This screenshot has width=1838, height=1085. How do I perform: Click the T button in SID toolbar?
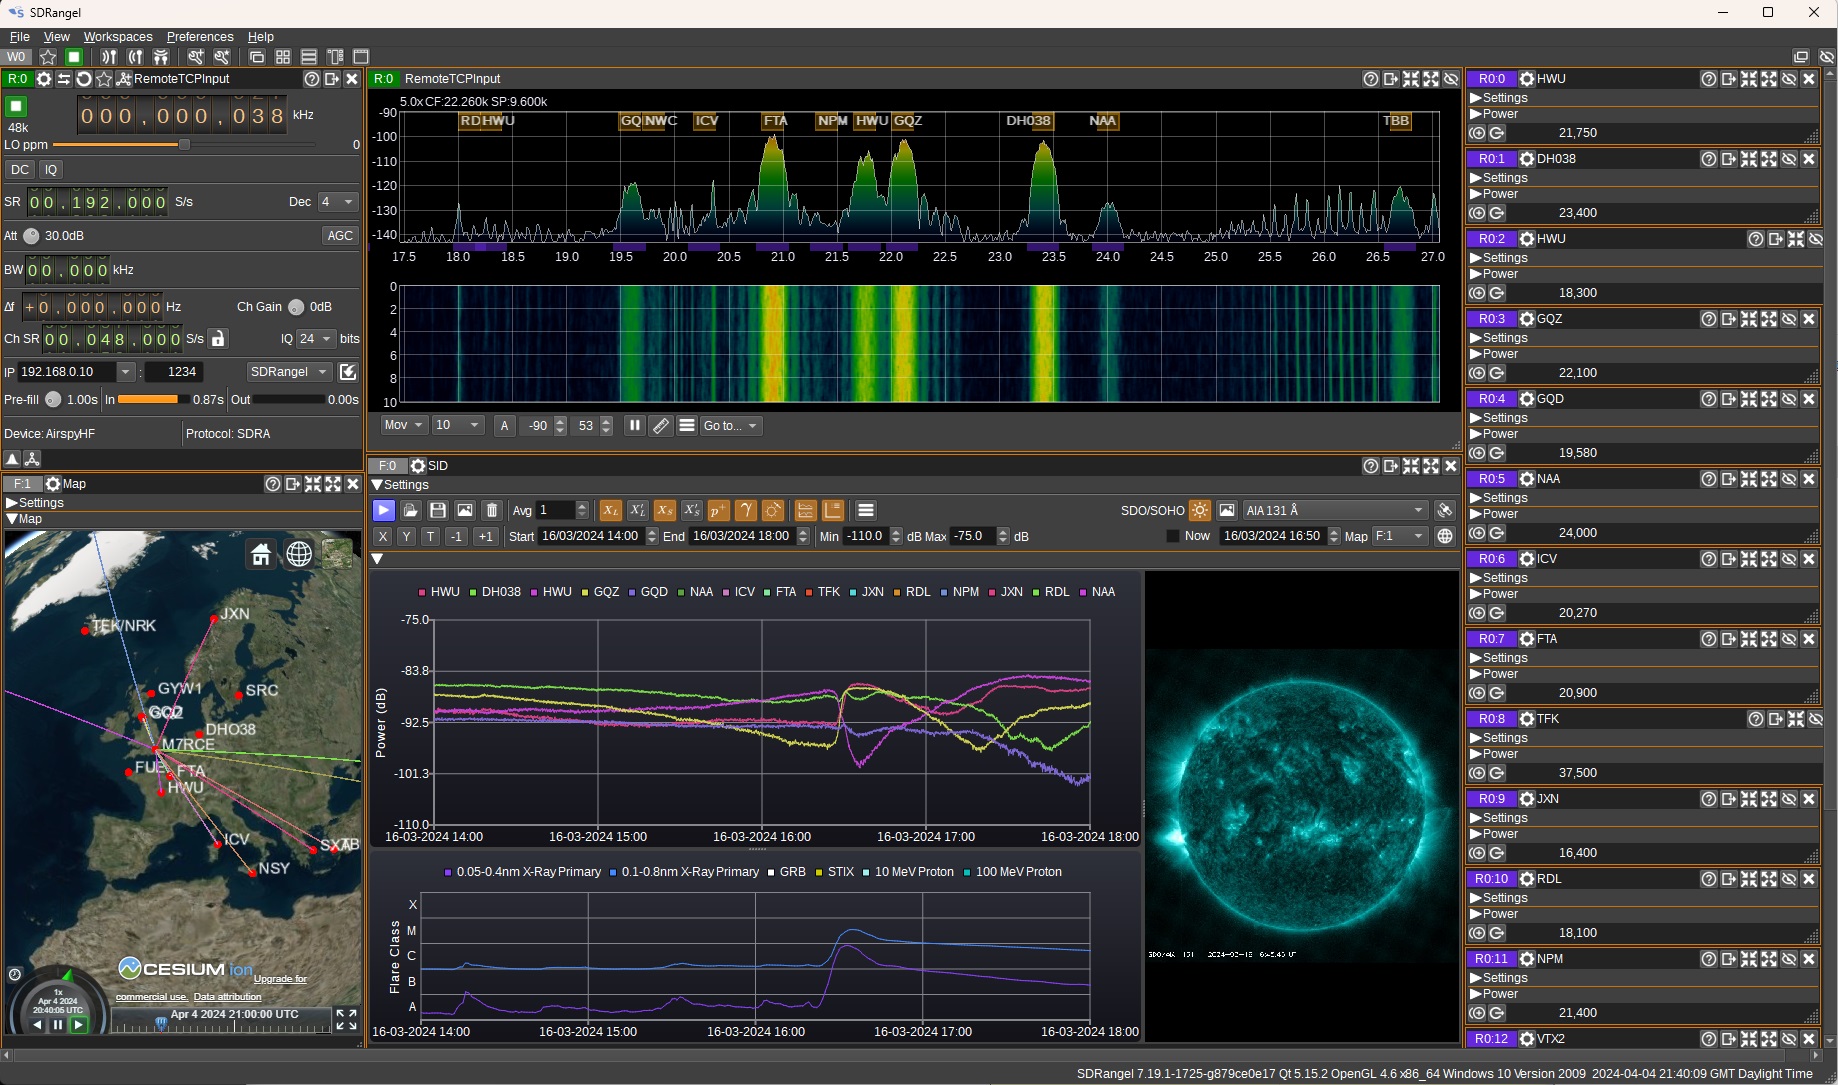[430, 537]
